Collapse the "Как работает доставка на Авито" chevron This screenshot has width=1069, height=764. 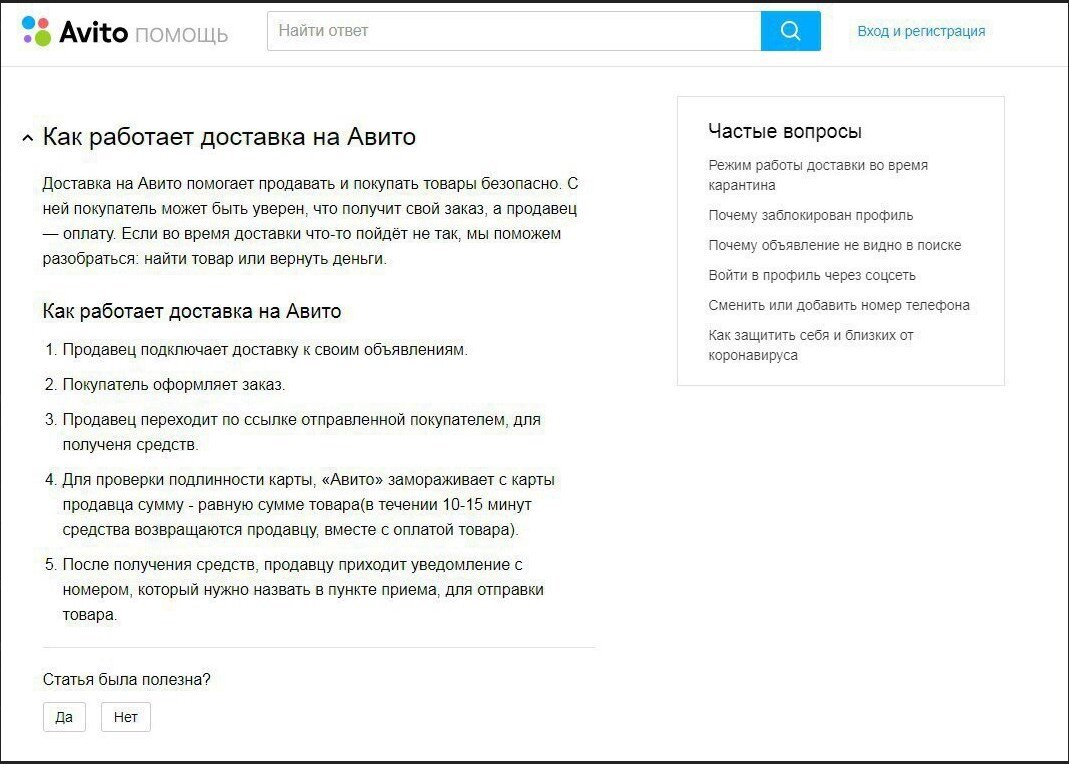click(x=27, y=138)
